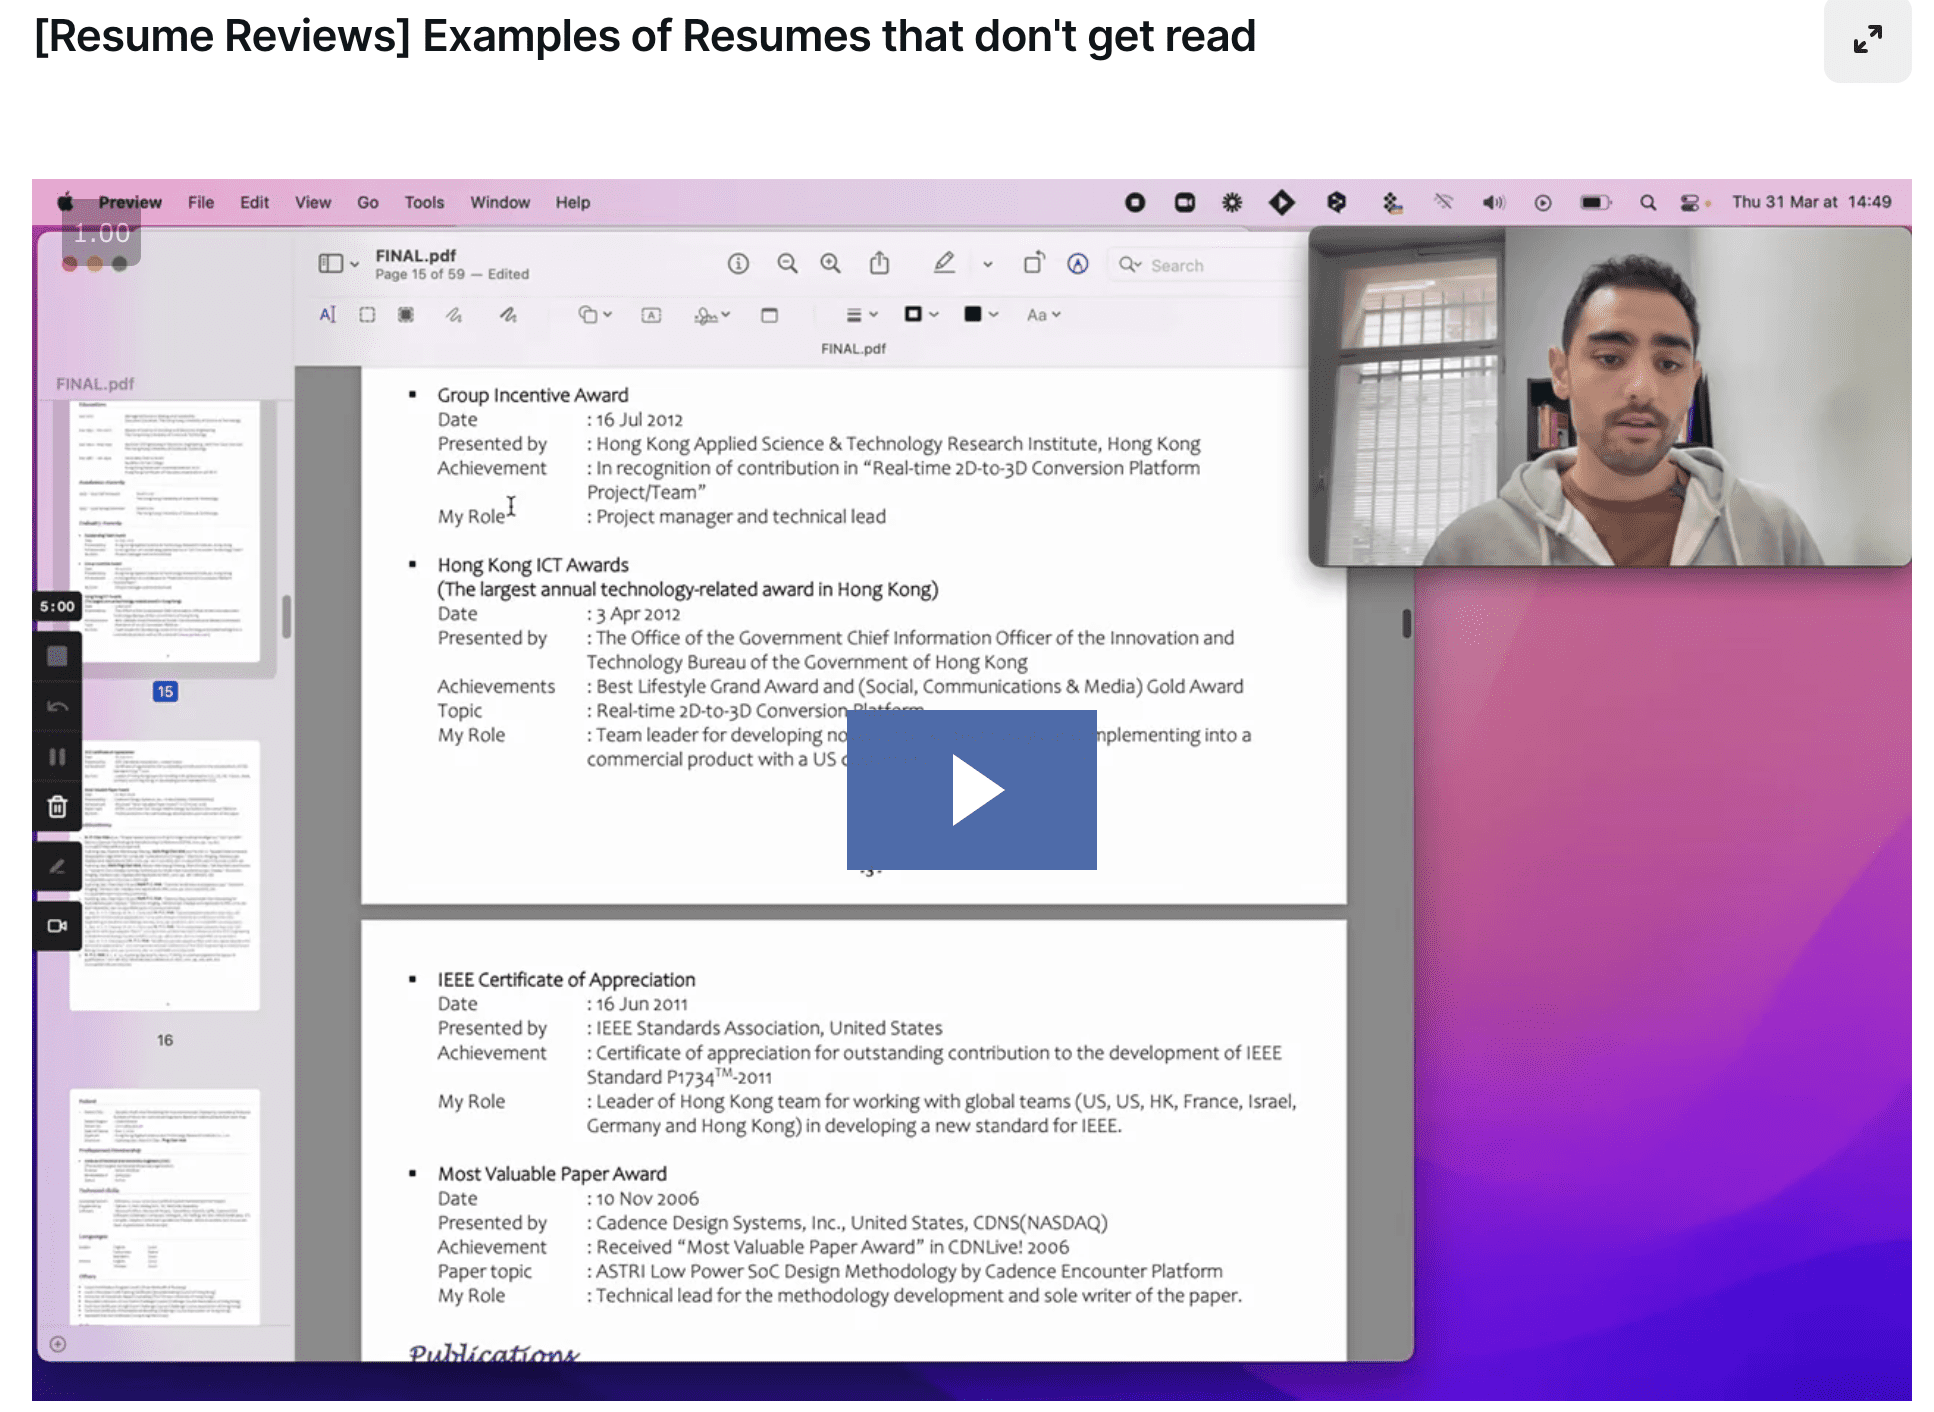Toggle the Markup toolbar button
Image resolution: width=1934 pixels, height=1412 pixels.
1077,264
